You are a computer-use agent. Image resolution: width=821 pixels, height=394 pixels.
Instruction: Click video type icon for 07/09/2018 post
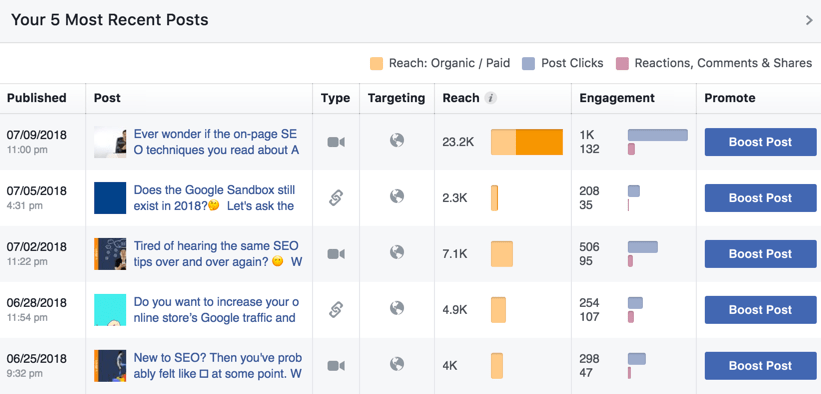(336, 142)
